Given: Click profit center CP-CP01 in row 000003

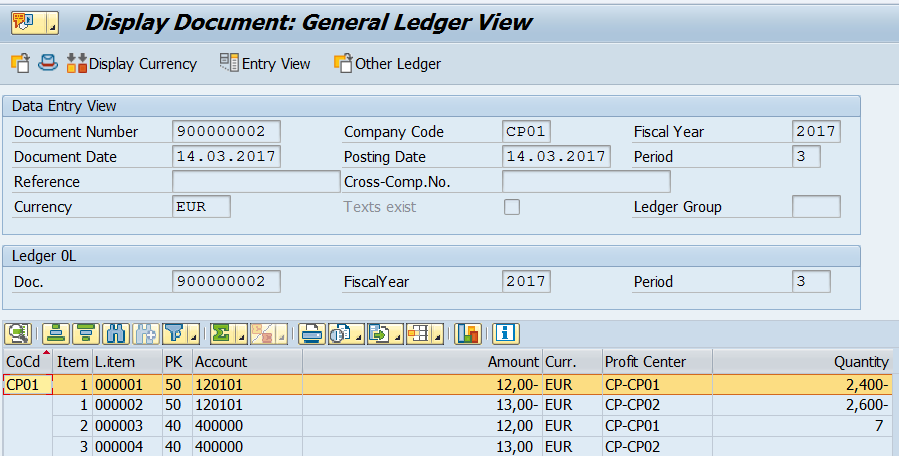Looking at the screenshot, I should [x=657, y=426].
